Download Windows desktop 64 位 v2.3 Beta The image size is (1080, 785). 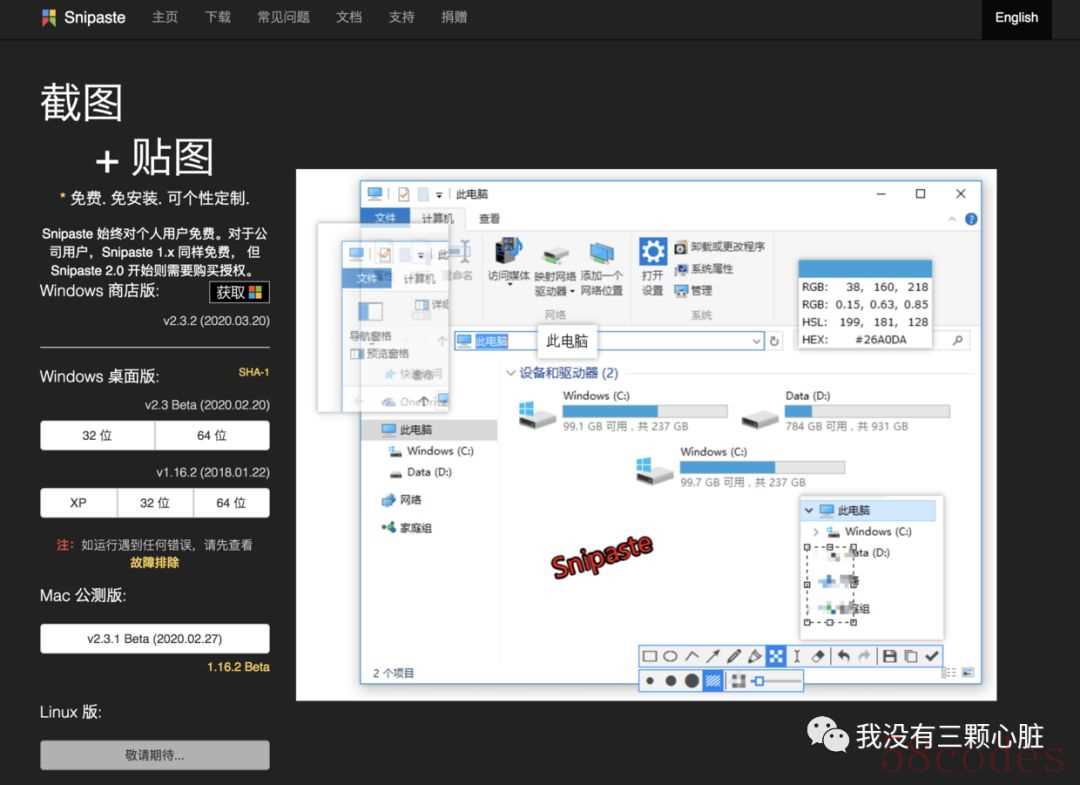click(x=212, y=436)
